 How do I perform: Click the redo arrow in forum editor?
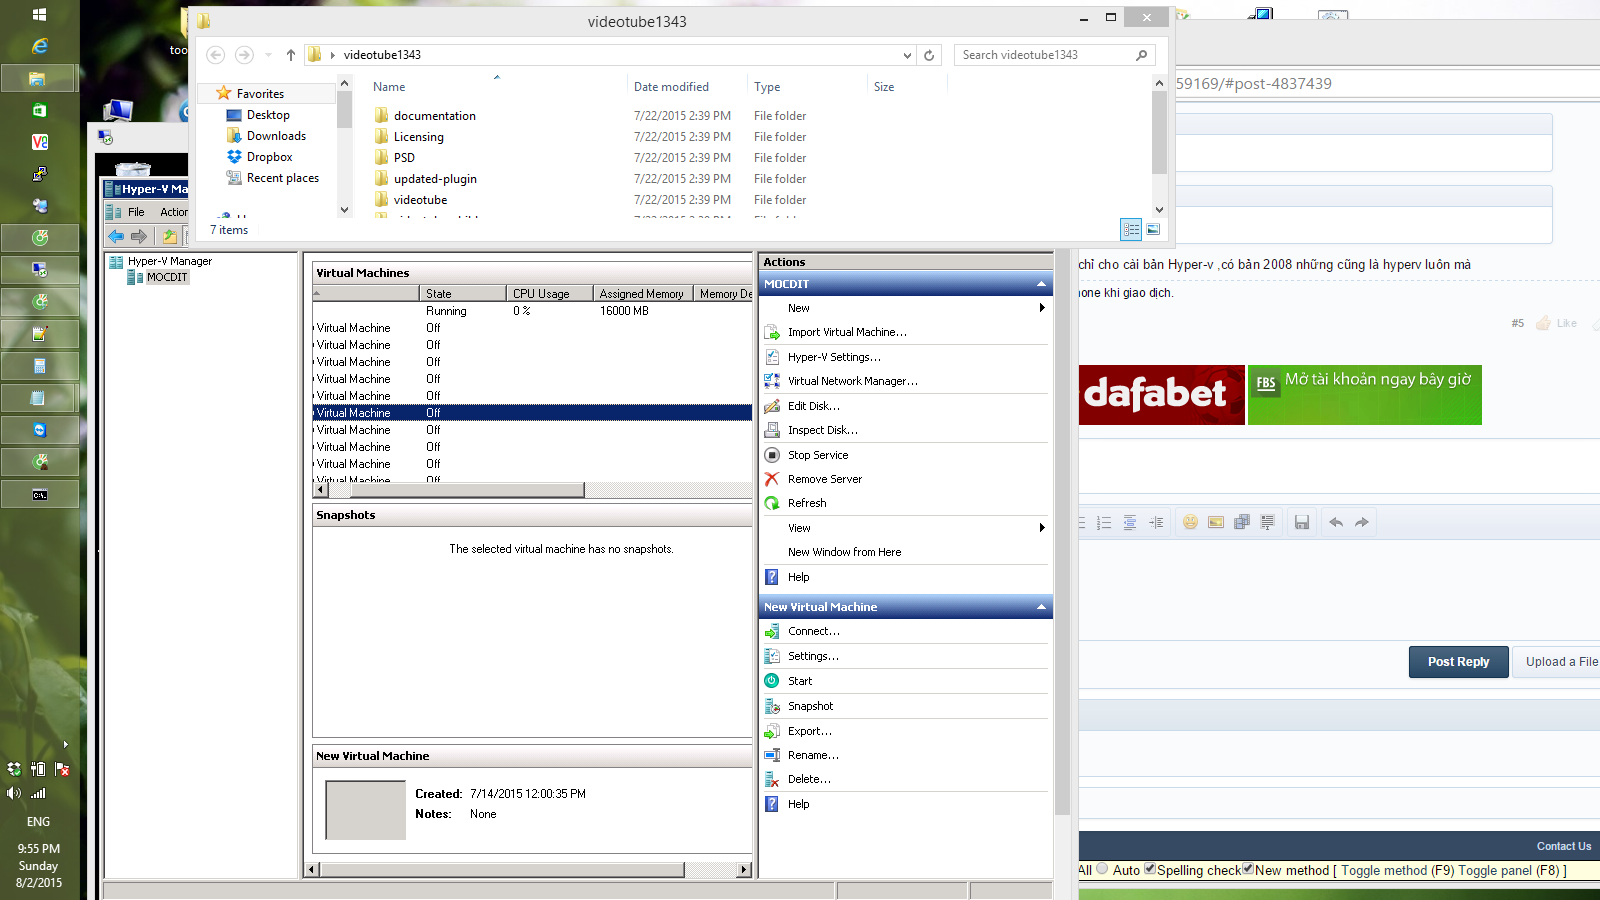click(1362, 522)
